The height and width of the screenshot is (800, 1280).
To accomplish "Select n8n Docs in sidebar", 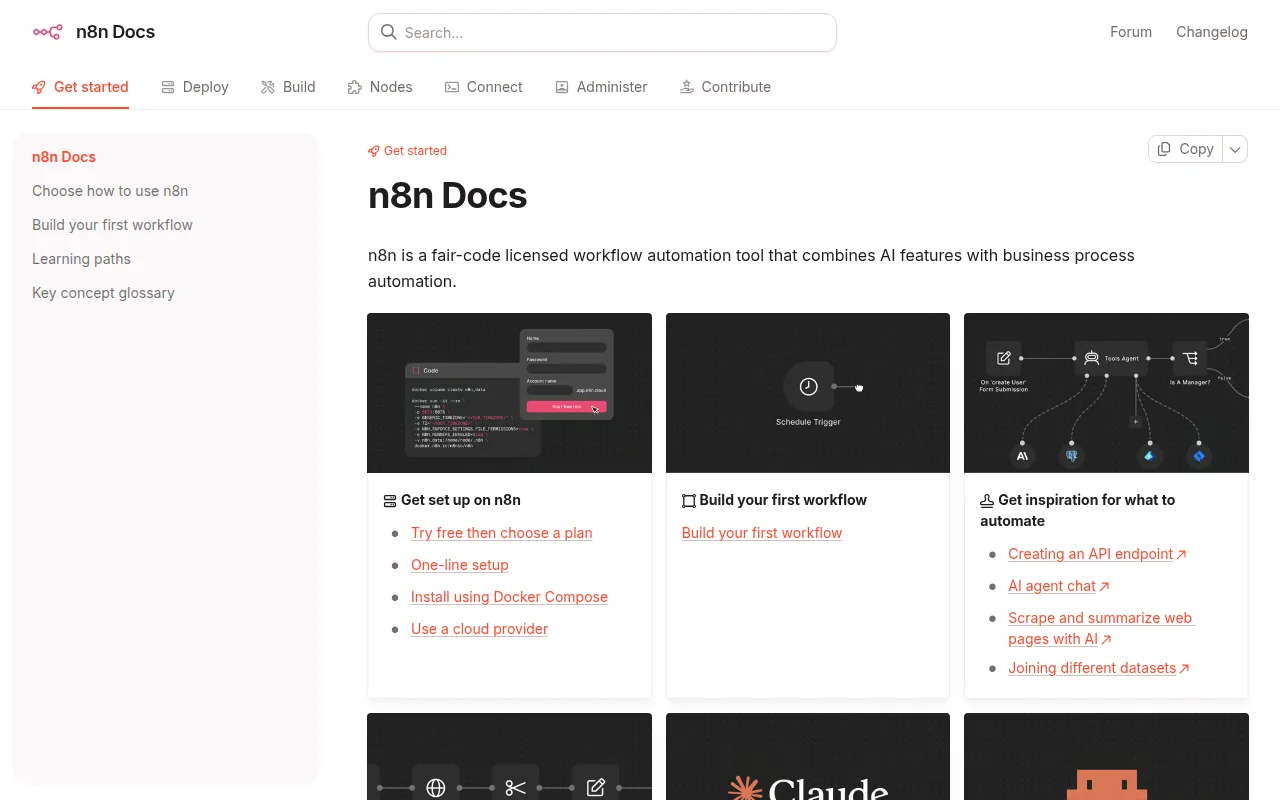I will [x=64, y=157].
